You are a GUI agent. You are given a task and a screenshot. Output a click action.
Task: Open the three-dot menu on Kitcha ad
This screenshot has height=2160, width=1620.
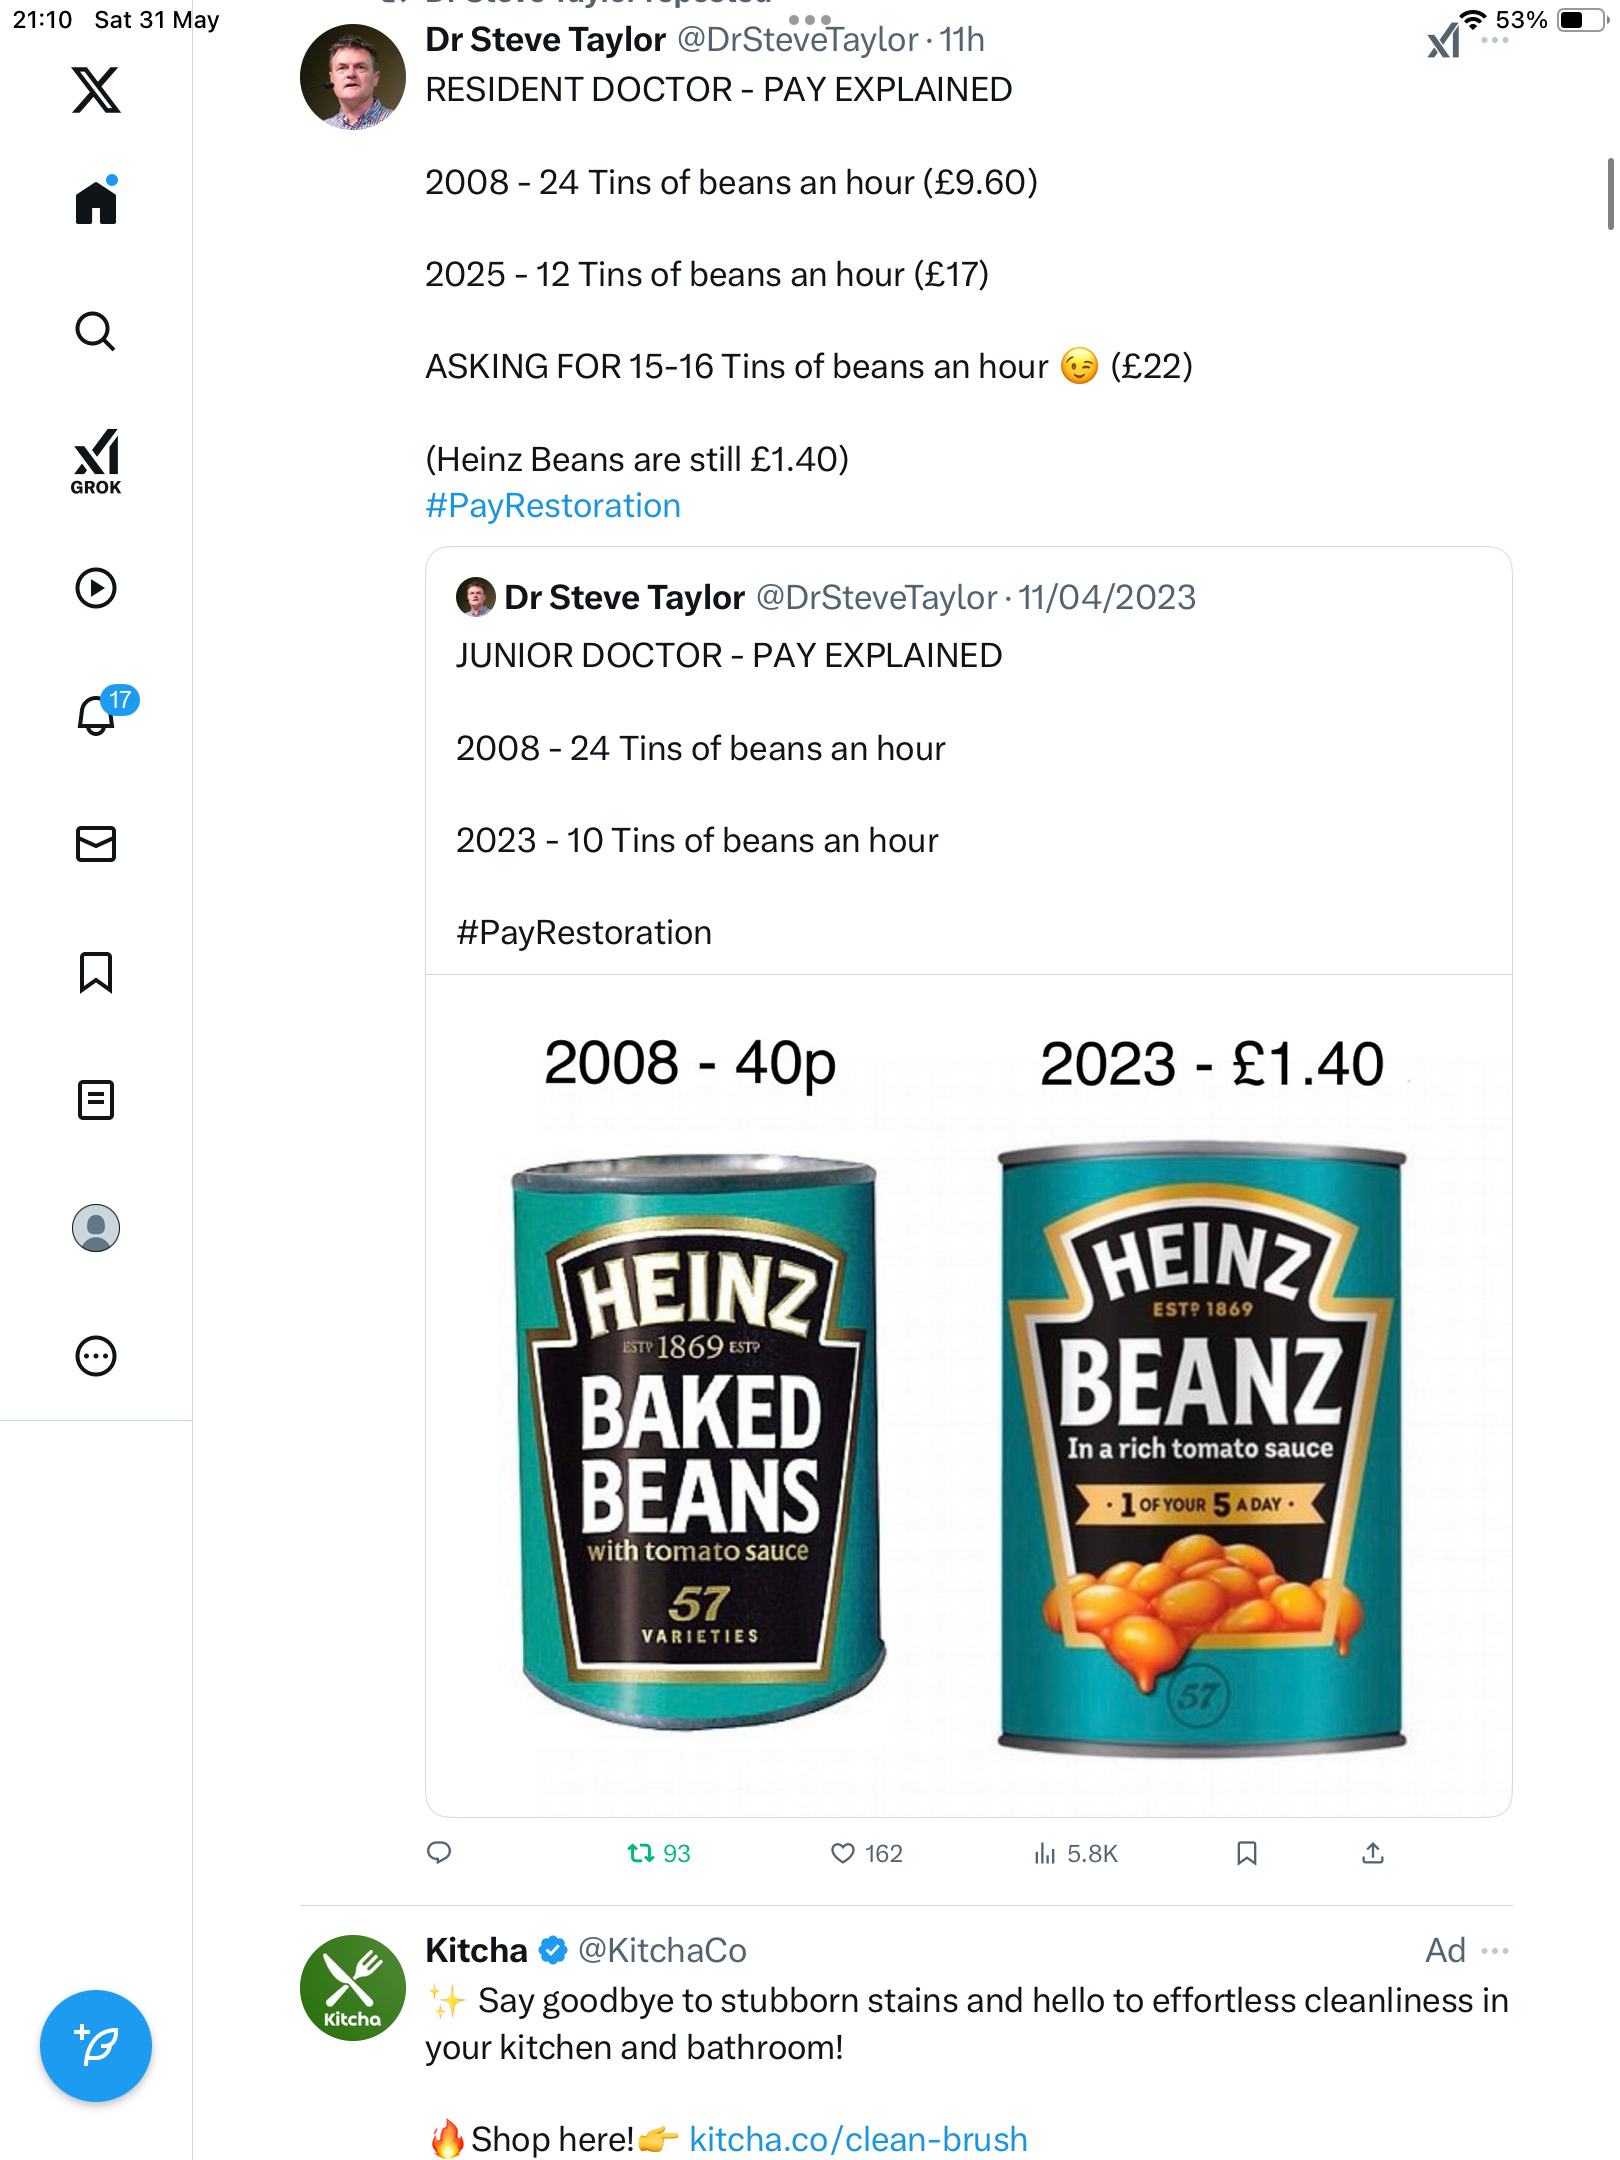[x=1495, y=1951]
